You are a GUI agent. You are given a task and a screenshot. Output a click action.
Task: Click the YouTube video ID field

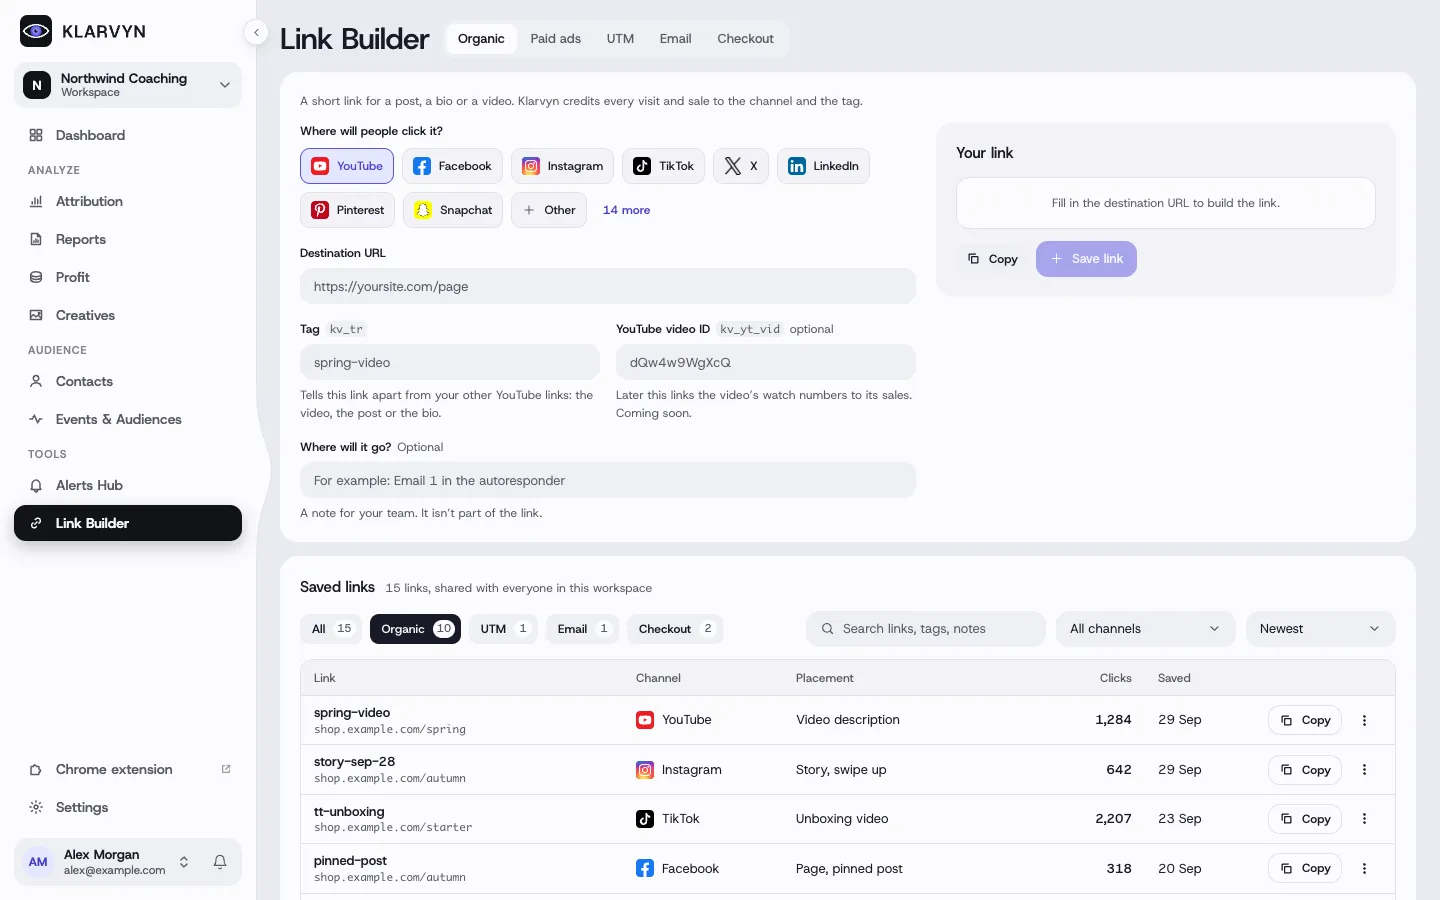[766, 362]
